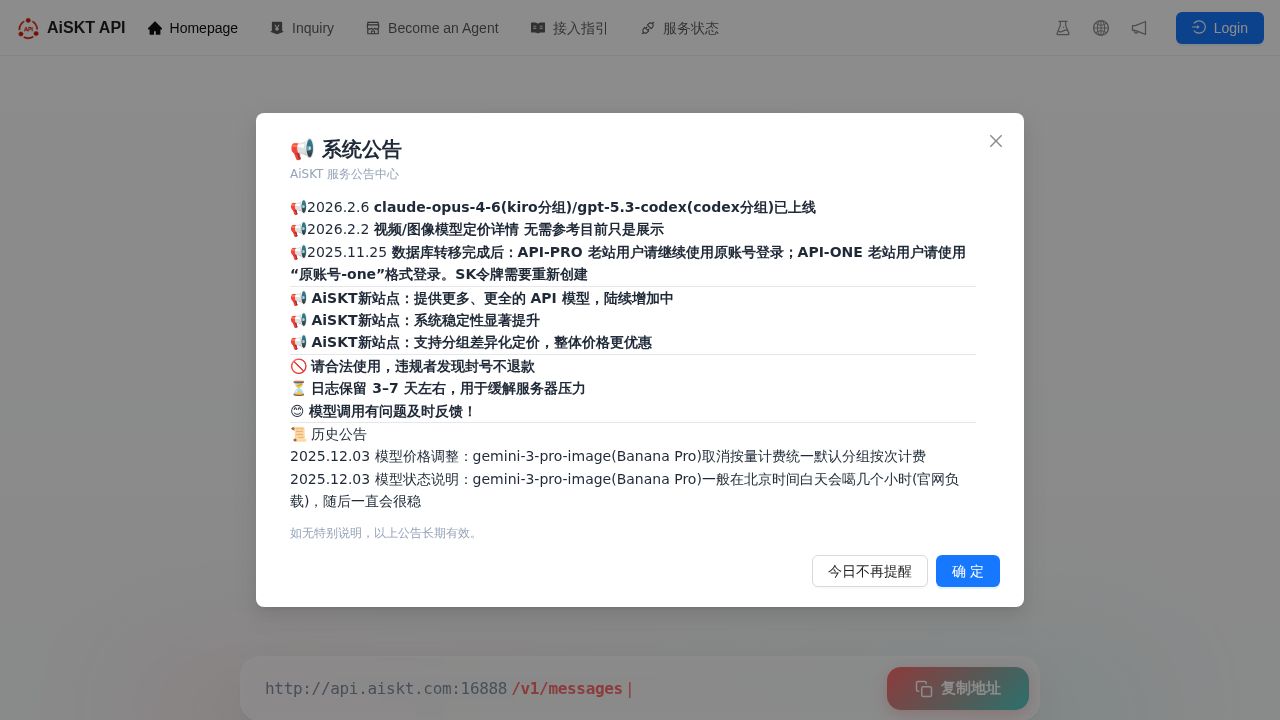Click the 请合法使用 warning line
This screenshot has width=1280, height=720.
[x=412, y=366]
